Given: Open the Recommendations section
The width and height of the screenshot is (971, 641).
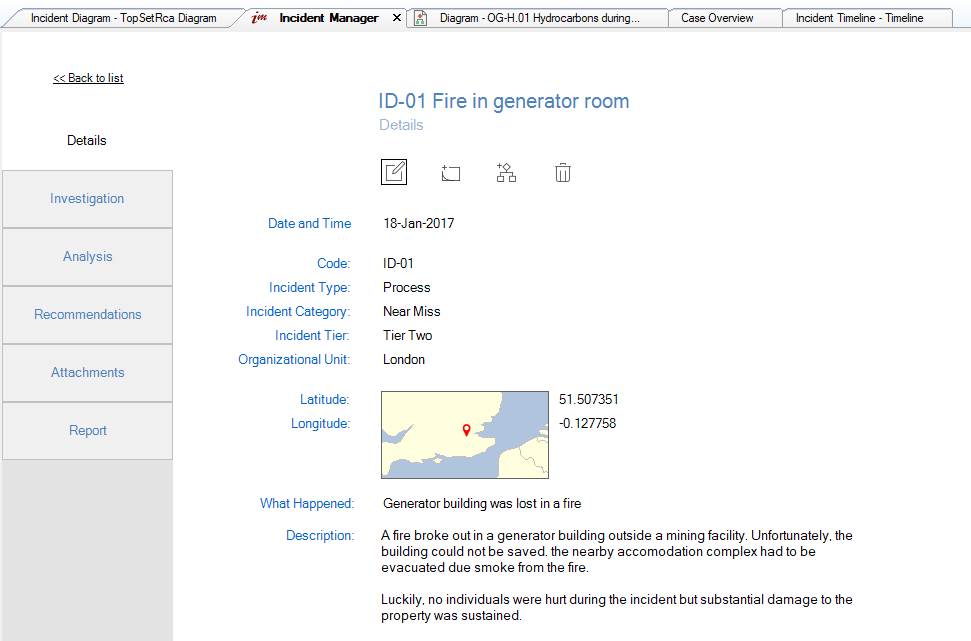Looking at the screenshot, I should (87, 315).
